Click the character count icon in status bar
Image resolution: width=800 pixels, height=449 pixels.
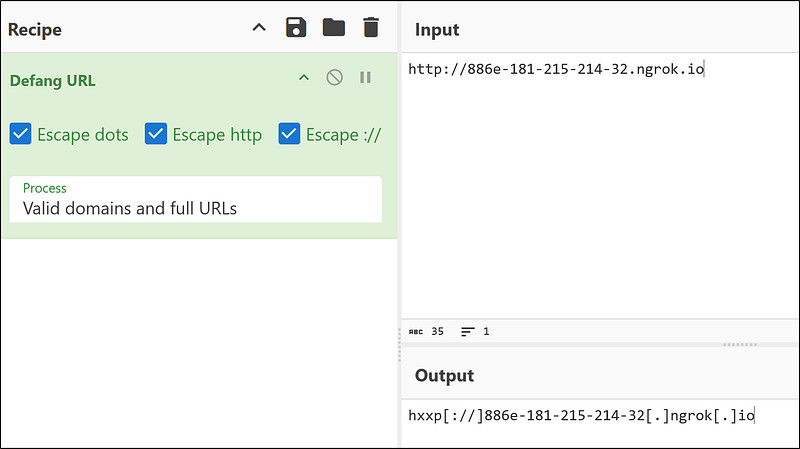tap(416, 331)
